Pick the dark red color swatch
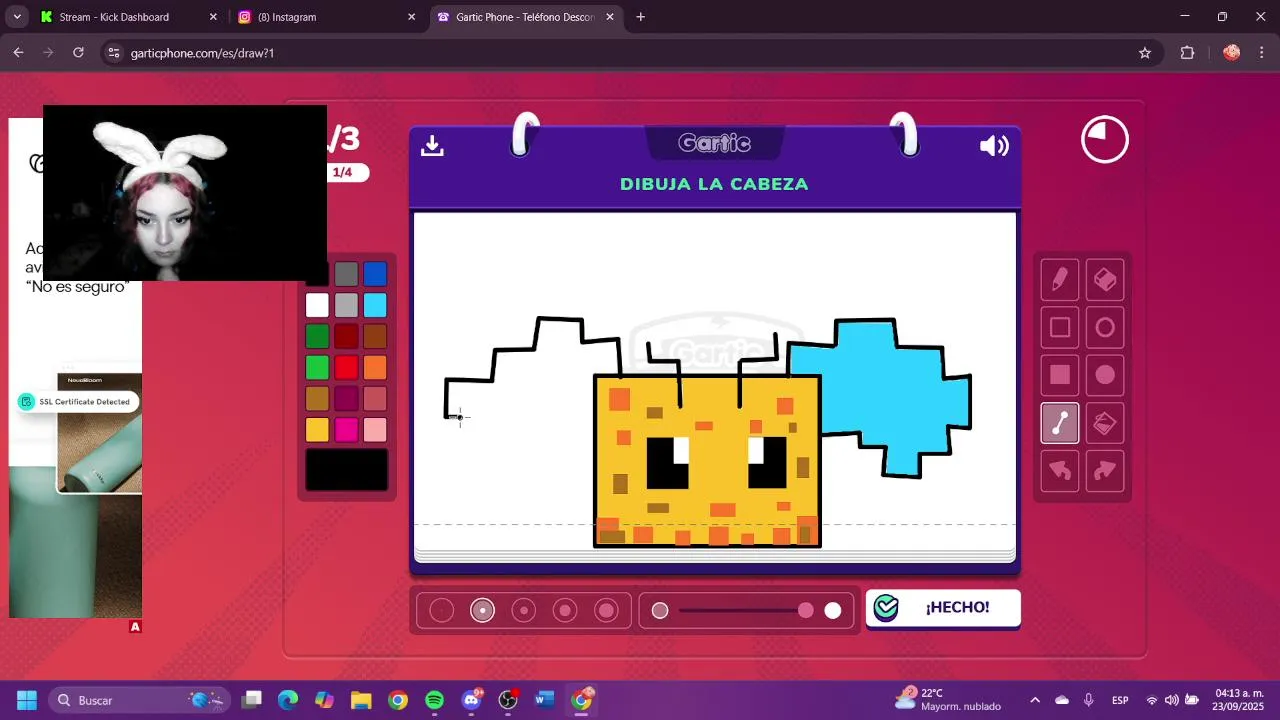This screenshot has width=1280, height=720. [x=346, y=336]
